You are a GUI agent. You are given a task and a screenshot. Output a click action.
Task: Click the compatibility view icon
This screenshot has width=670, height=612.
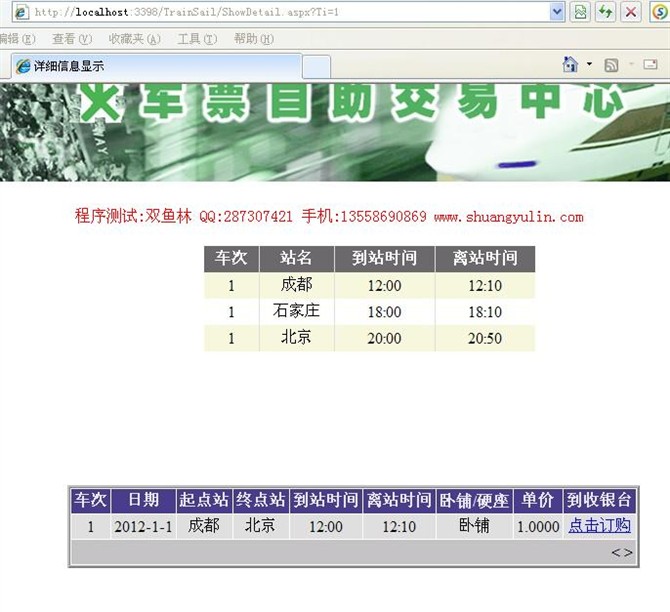(580, 12)
